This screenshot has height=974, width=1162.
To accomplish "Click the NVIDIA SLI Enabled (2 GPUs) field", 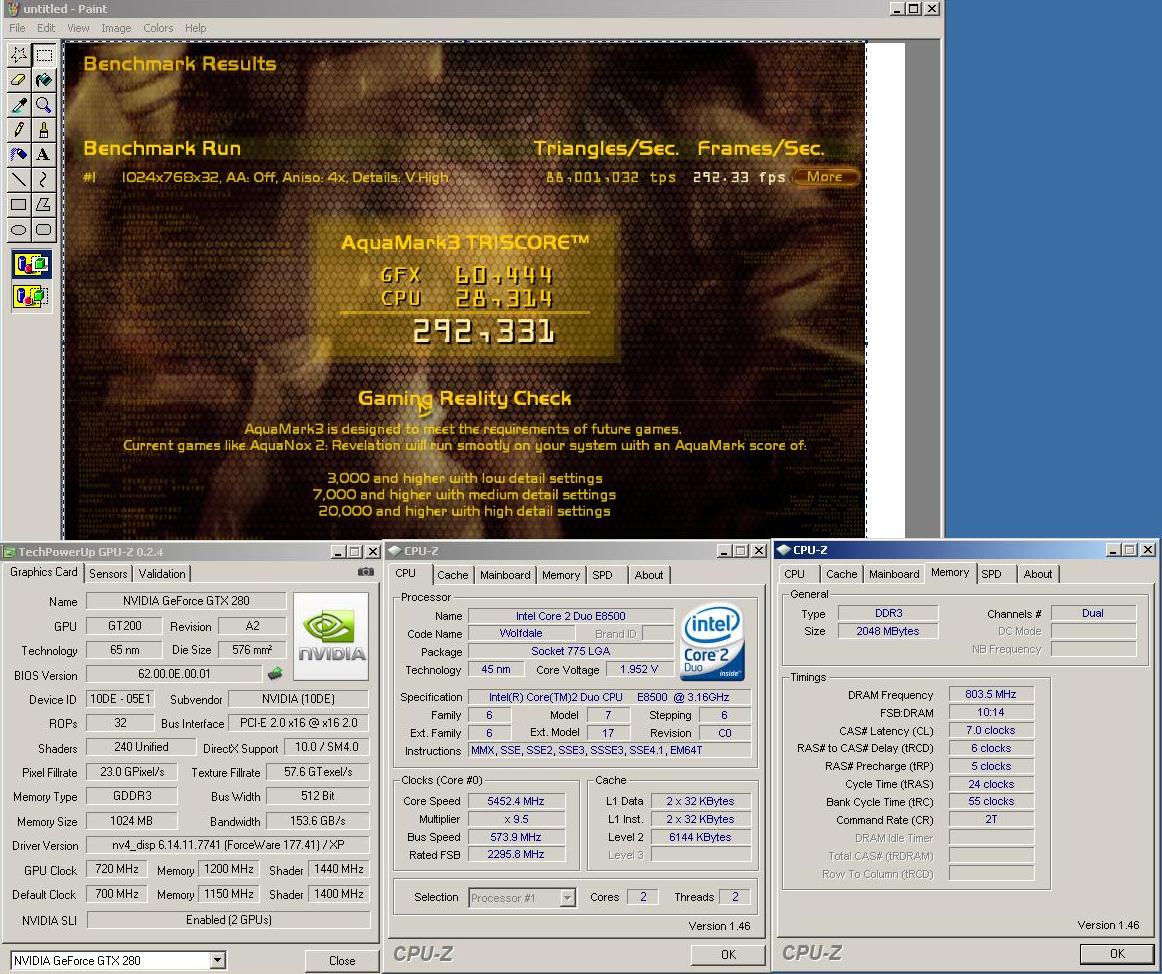I will [228, 920].
